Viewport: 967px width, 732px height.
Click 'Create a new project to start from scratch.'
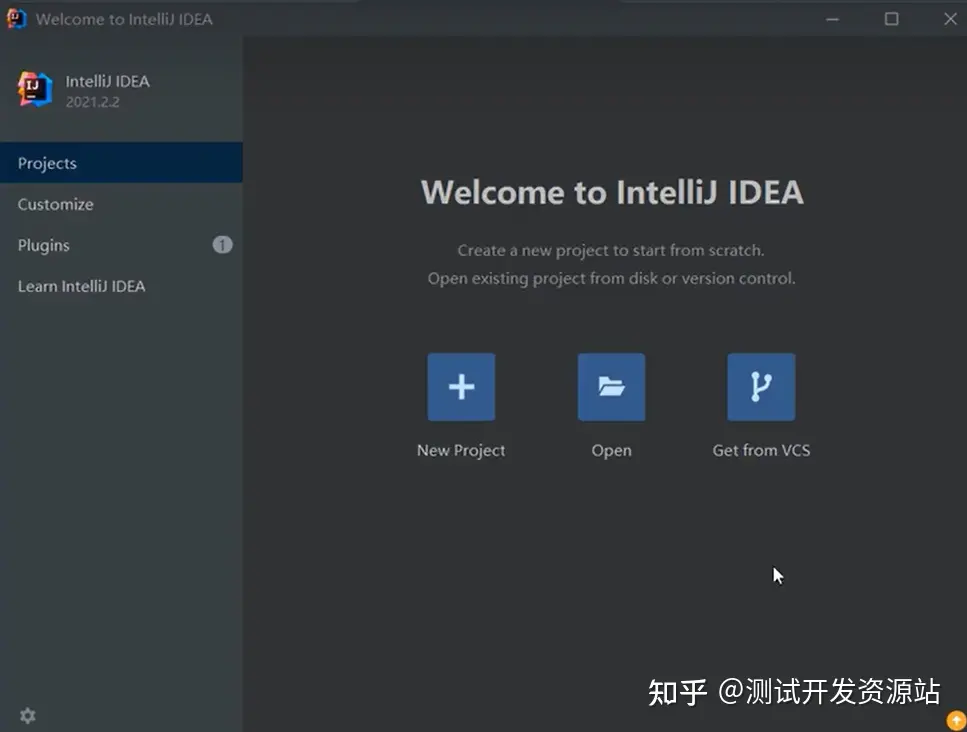coord(611,250)
